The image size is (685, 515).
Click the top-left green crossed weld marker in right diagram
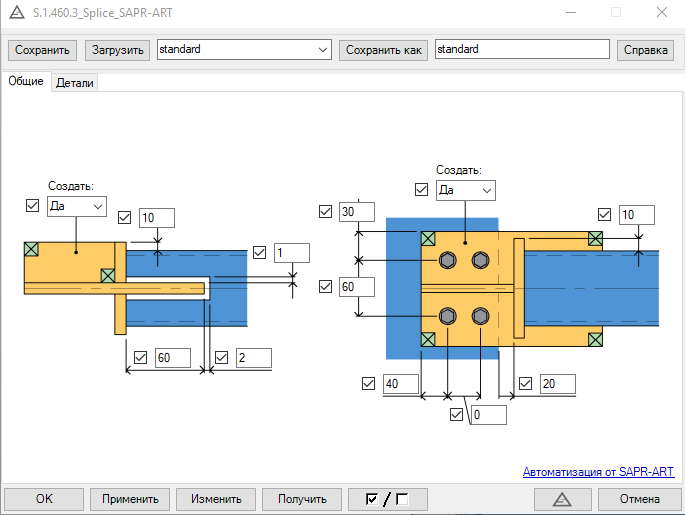(x=428, y=238)
